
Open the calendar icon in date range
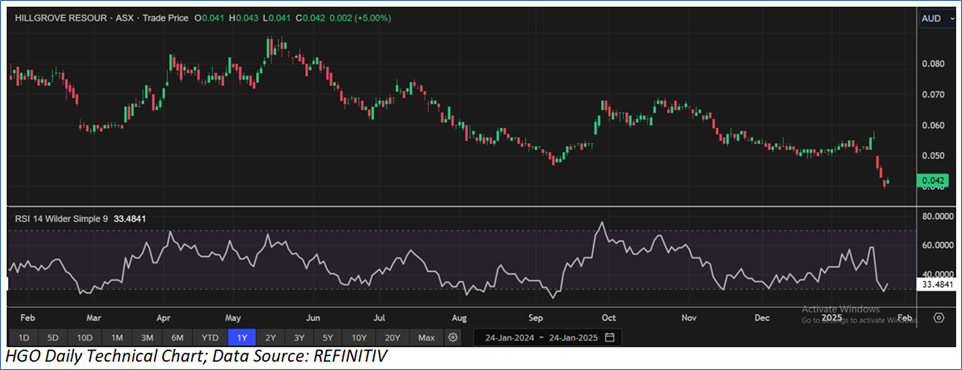(x=609, y=337)
